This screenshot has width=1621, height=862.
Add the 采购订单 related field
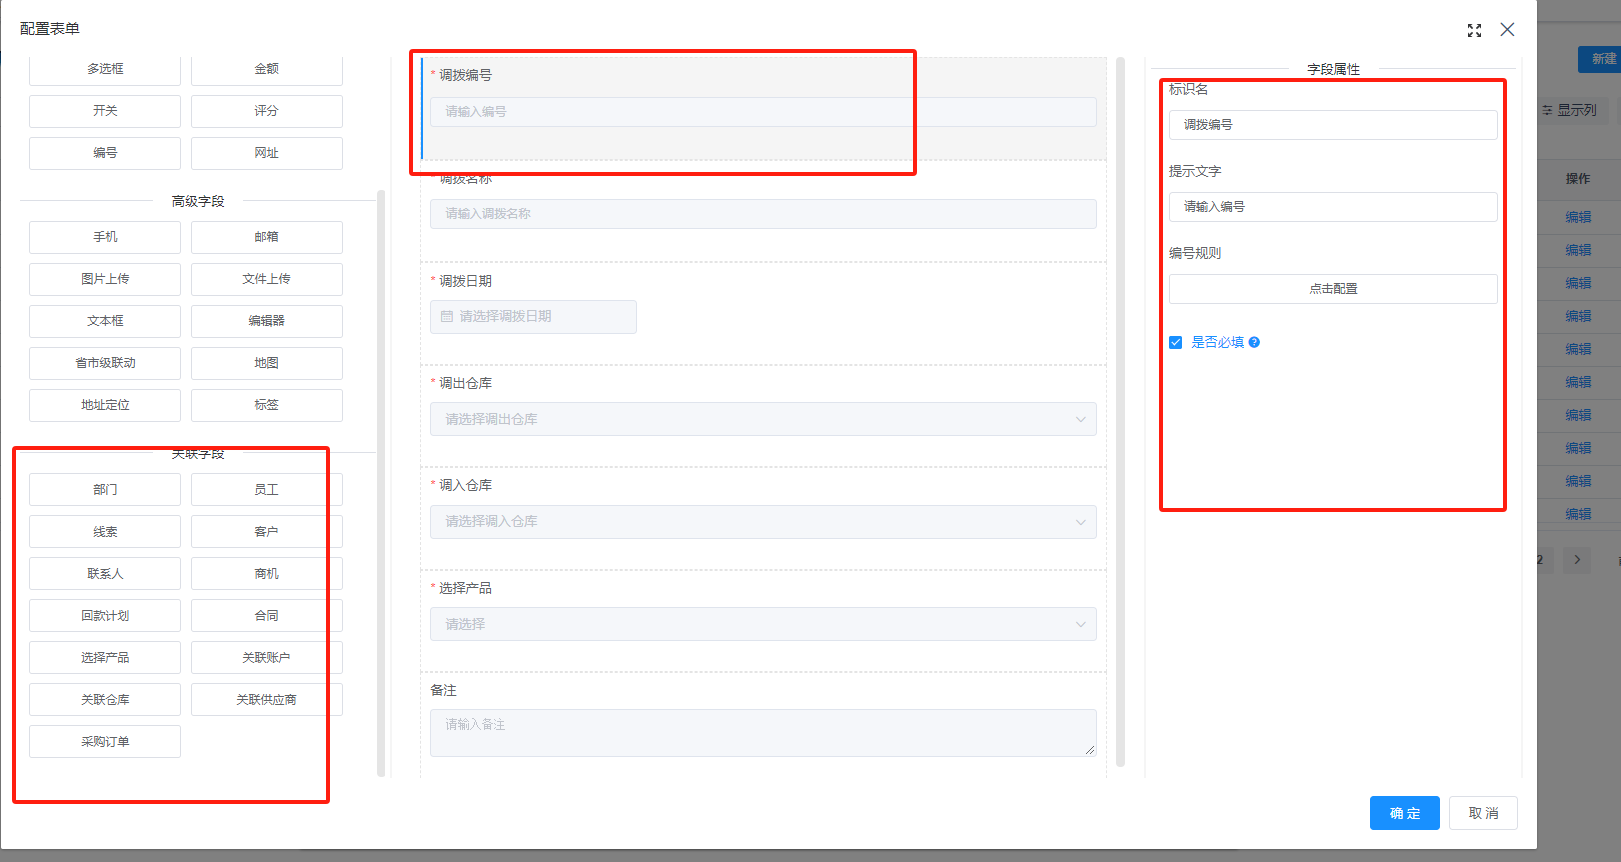[x=105, y=742]
